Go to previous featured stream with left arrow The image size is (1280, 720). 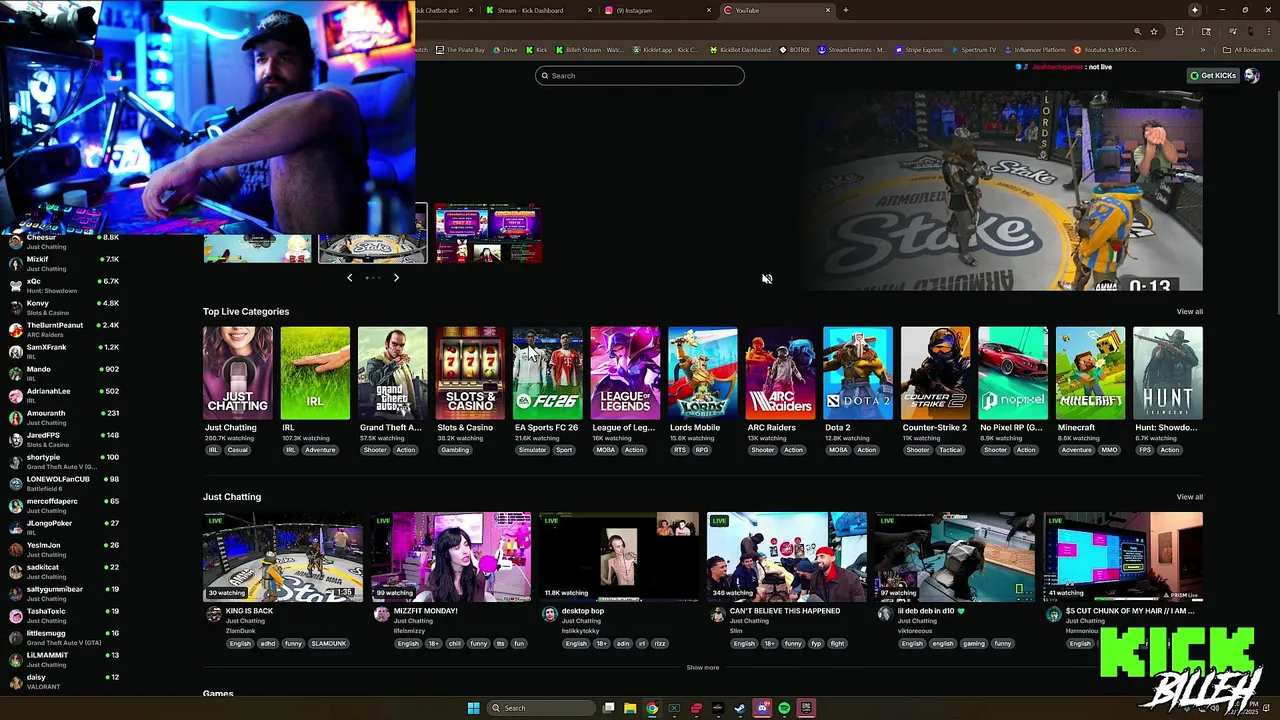pyautogui.click(x=349, y=278)
